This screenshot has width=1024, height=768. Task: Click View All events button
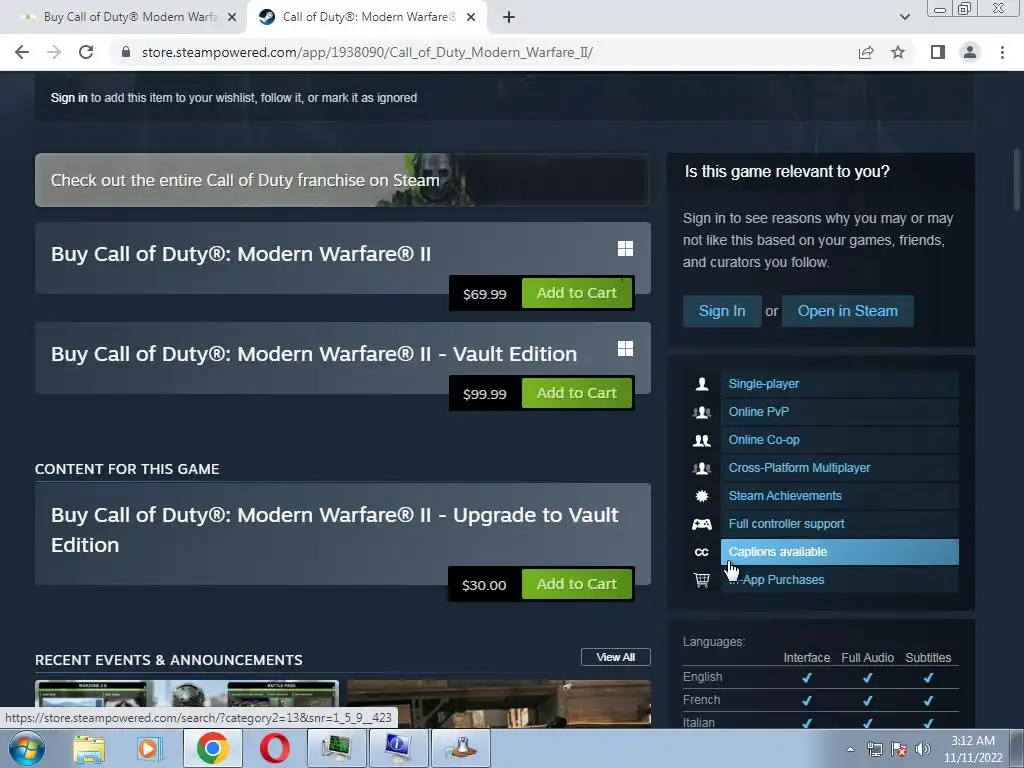click(x=615, y=657)
